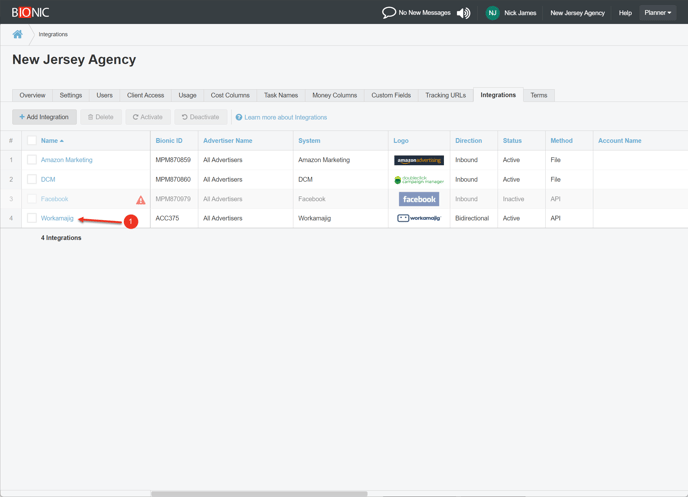
Task: Switch to the Settings tab
Action: click(x=71, y=95)
